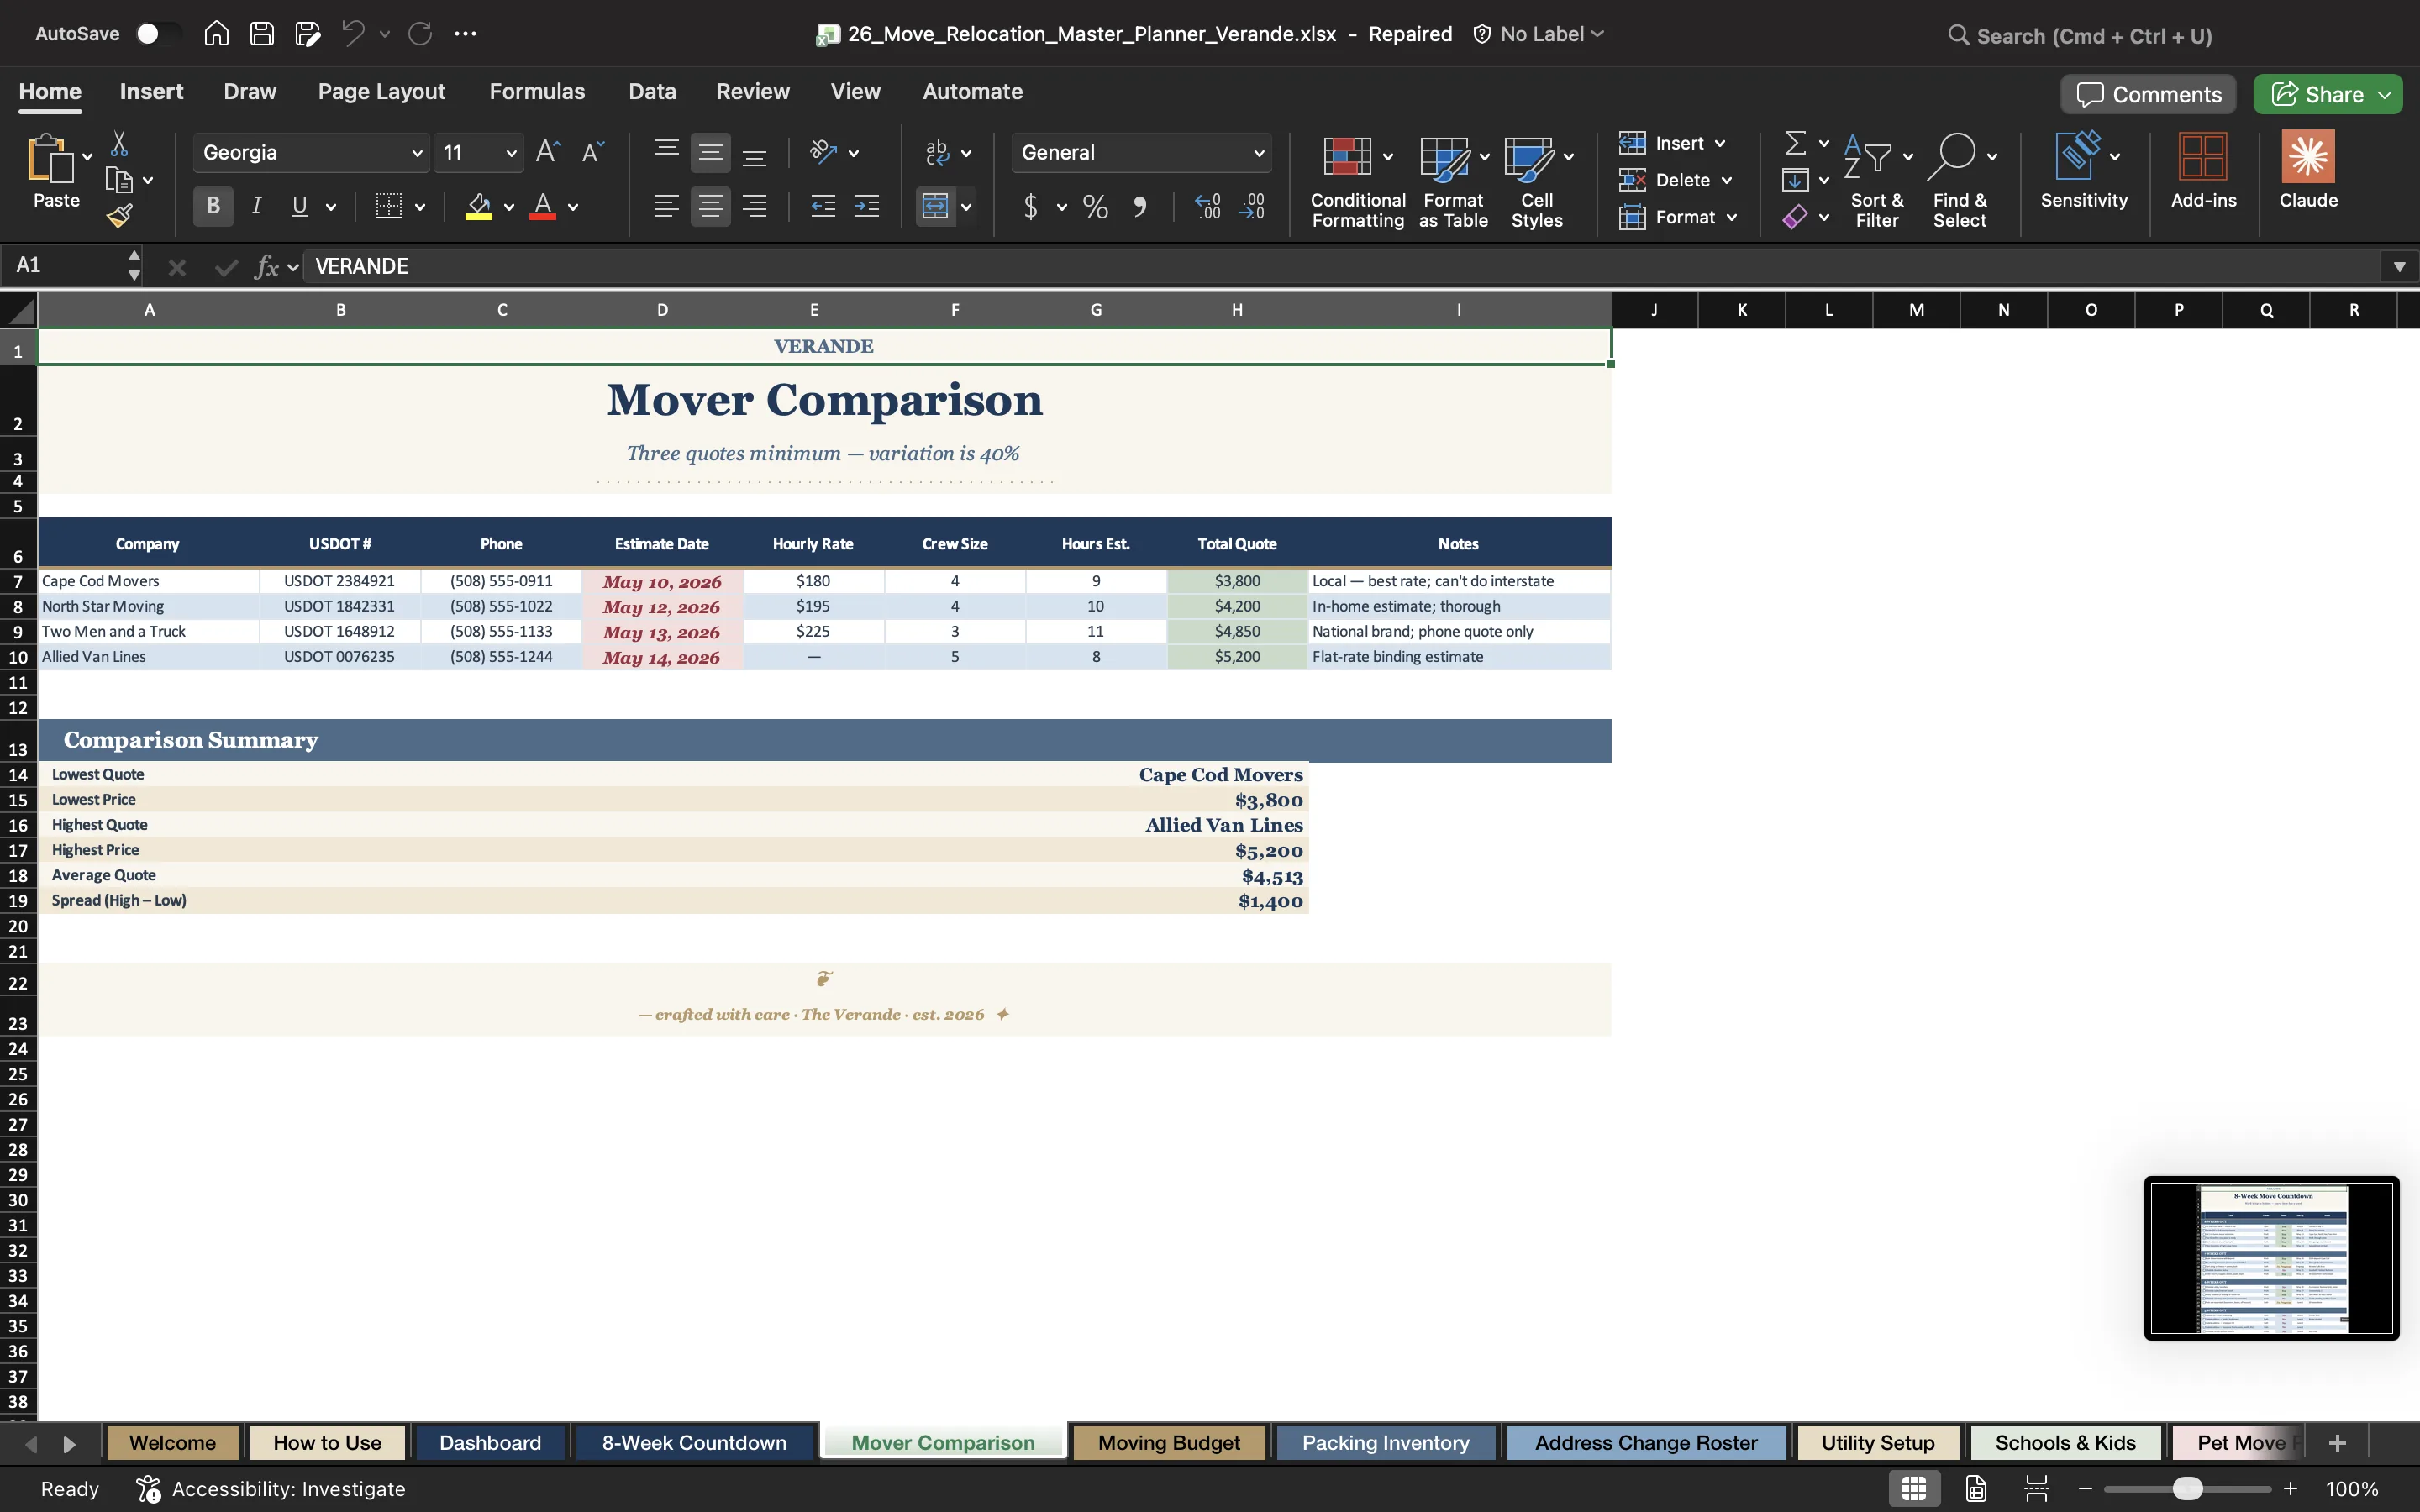Image resolution: width=2420 pixels, height=1512 pixels.
Task: Click the zoom slider handle
Action: [x=2188, y=1489]
